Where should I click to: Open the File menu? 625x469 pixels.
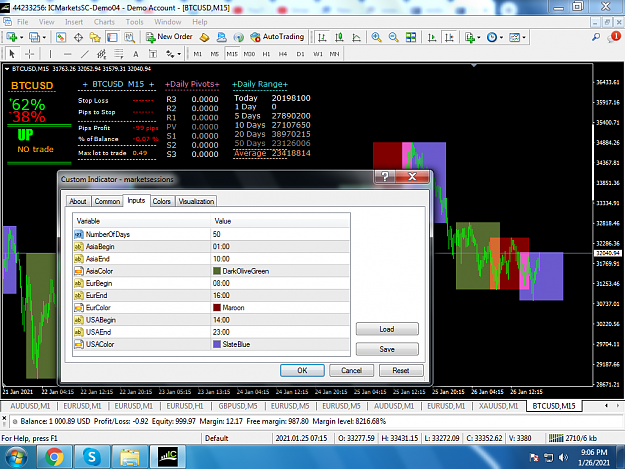click(22, 22)
